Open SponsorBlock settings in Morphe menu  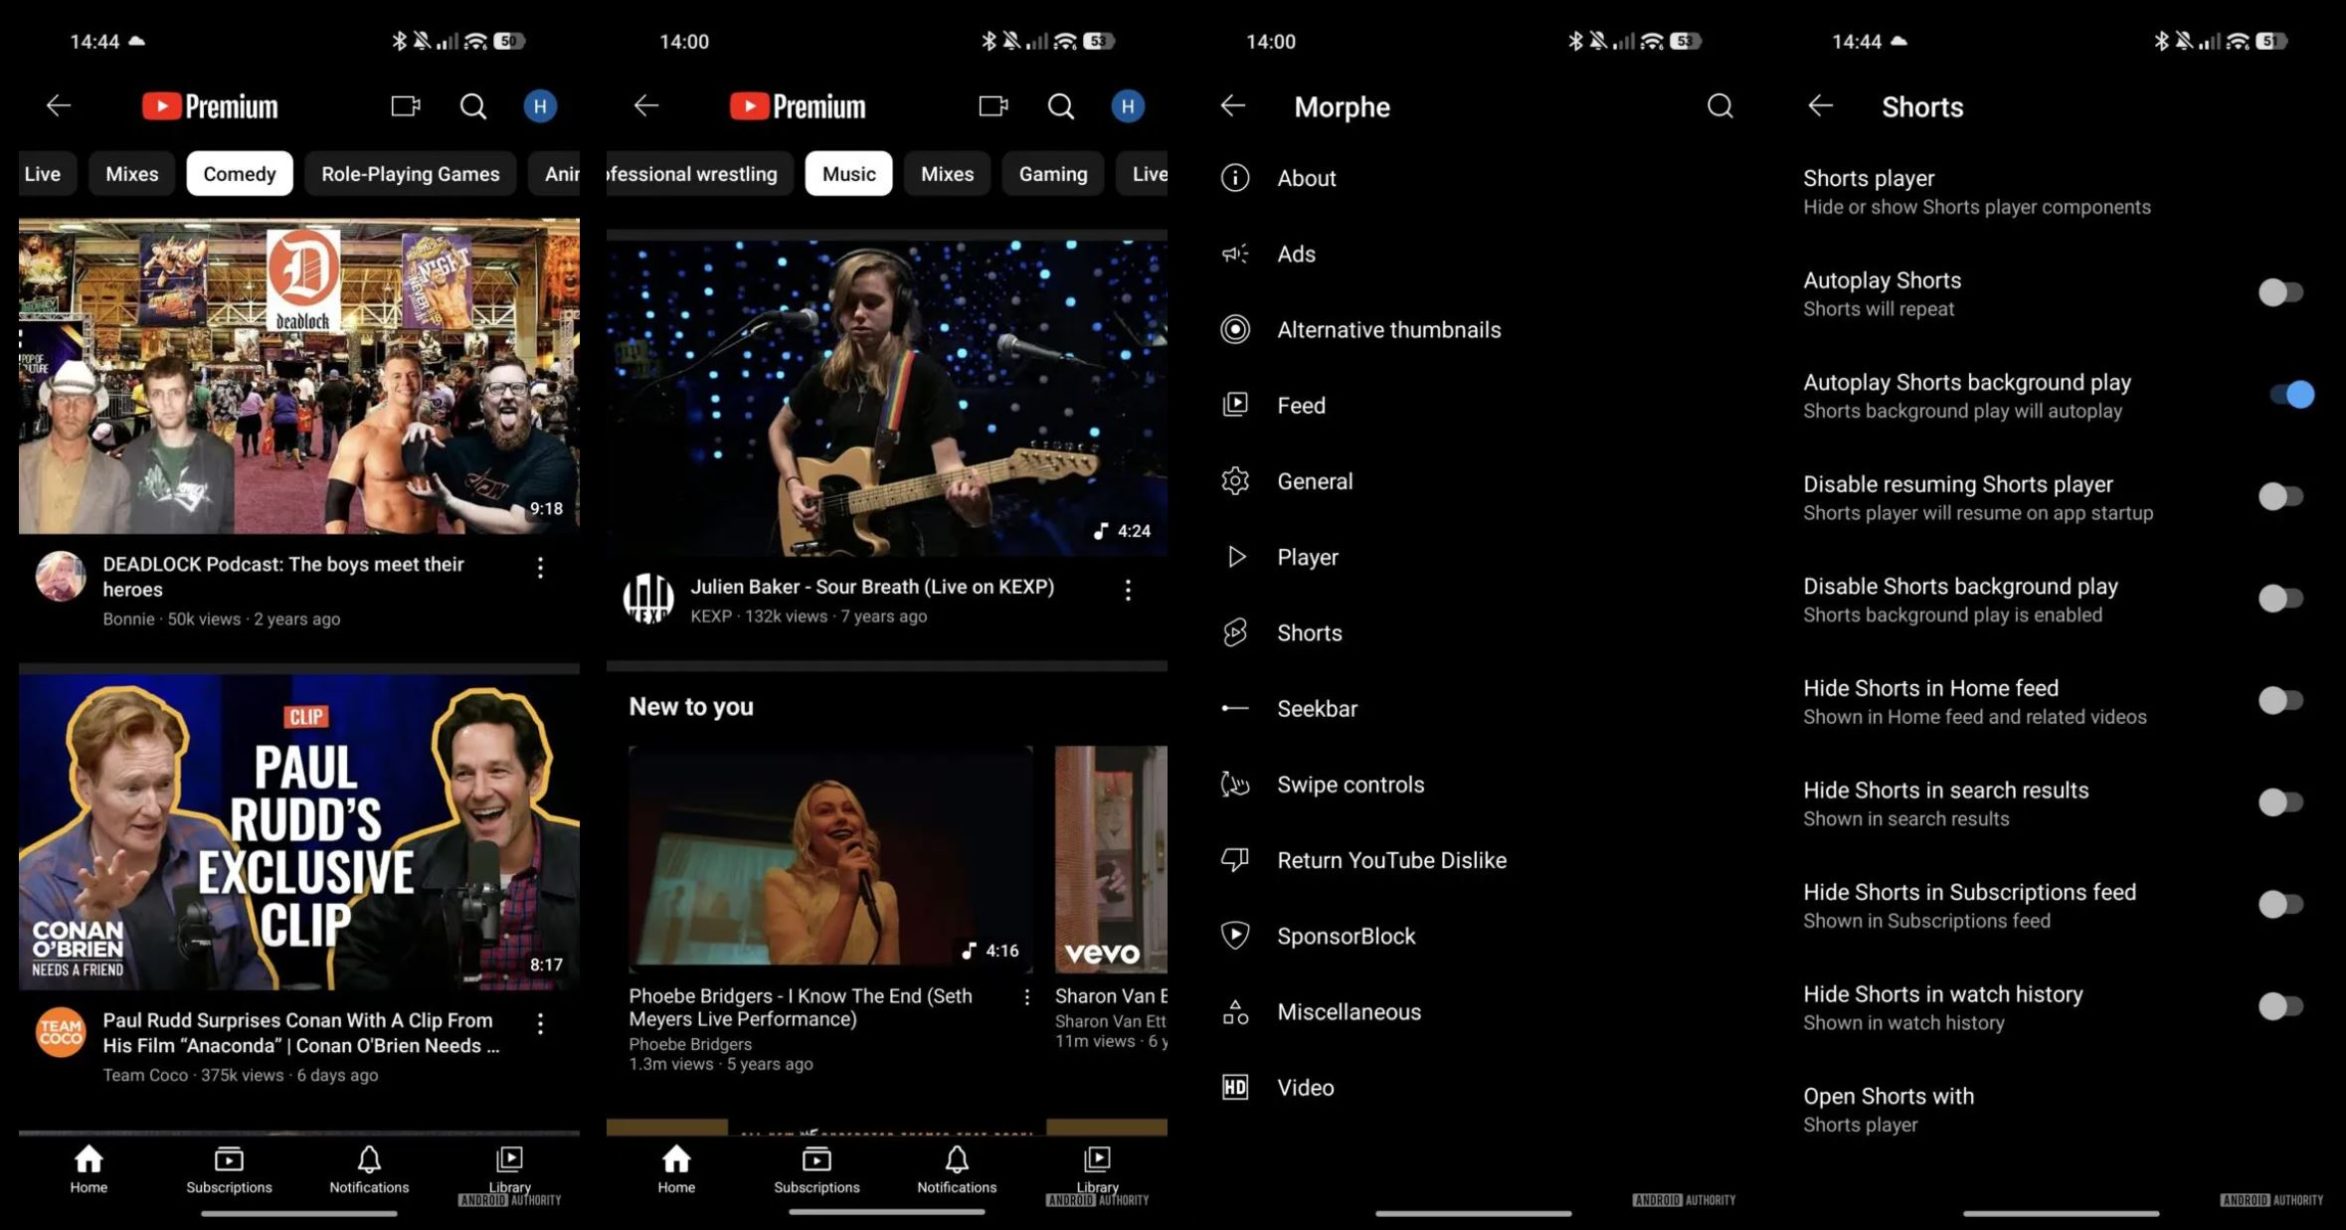(1345, 936)
